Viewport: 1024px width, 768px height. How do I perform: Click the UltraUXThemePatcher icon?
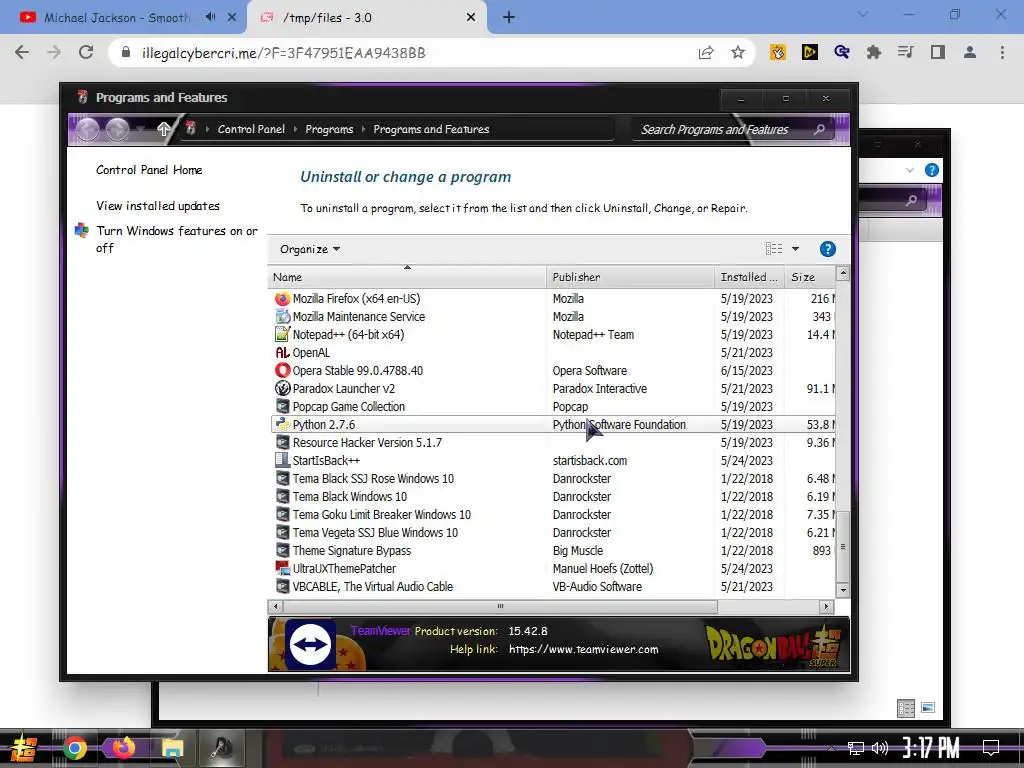pos(282,569)
